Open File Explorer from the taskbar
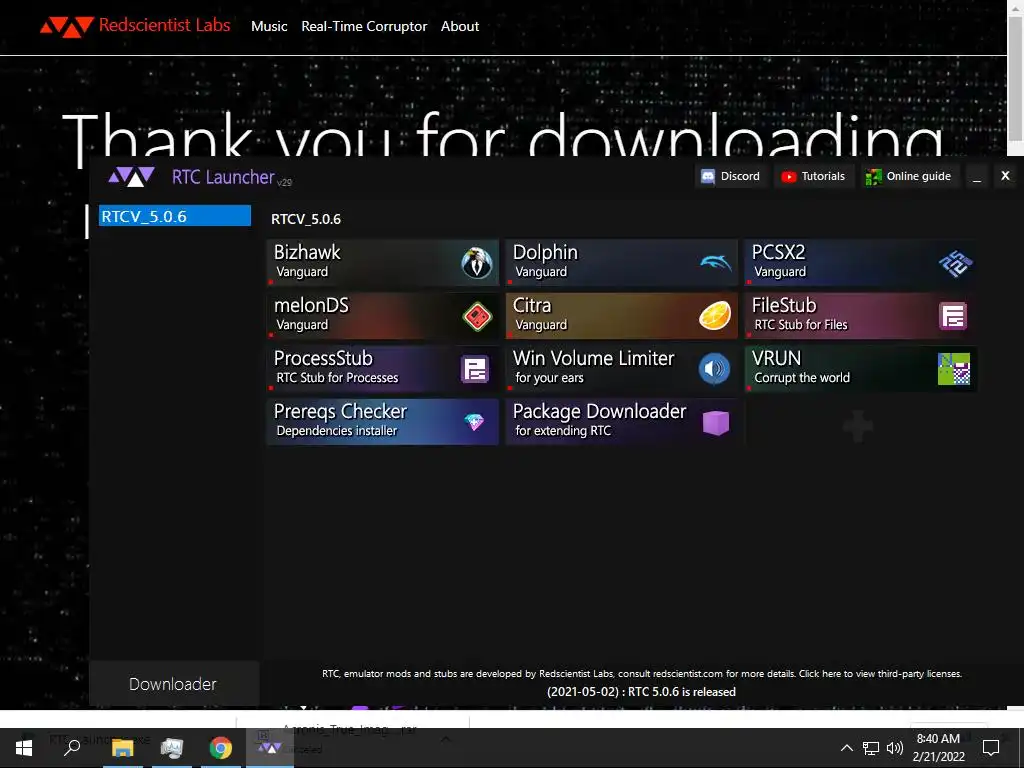 122,748
